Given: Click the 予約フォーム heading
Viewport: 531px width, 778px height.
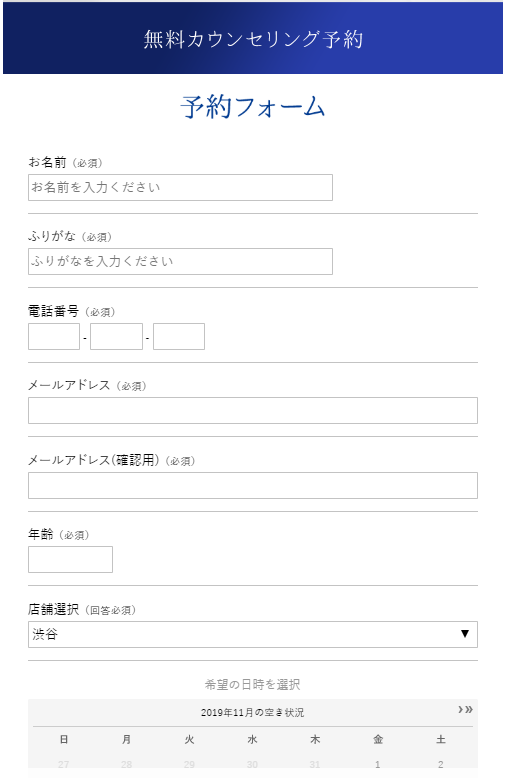Looking at the screenshot, I should tap(253, 107).
